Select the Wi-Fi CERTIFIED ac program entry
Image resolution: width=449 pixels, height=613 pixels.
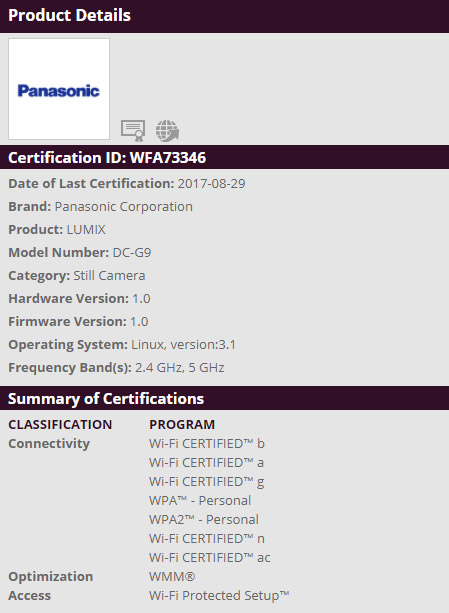209,557
